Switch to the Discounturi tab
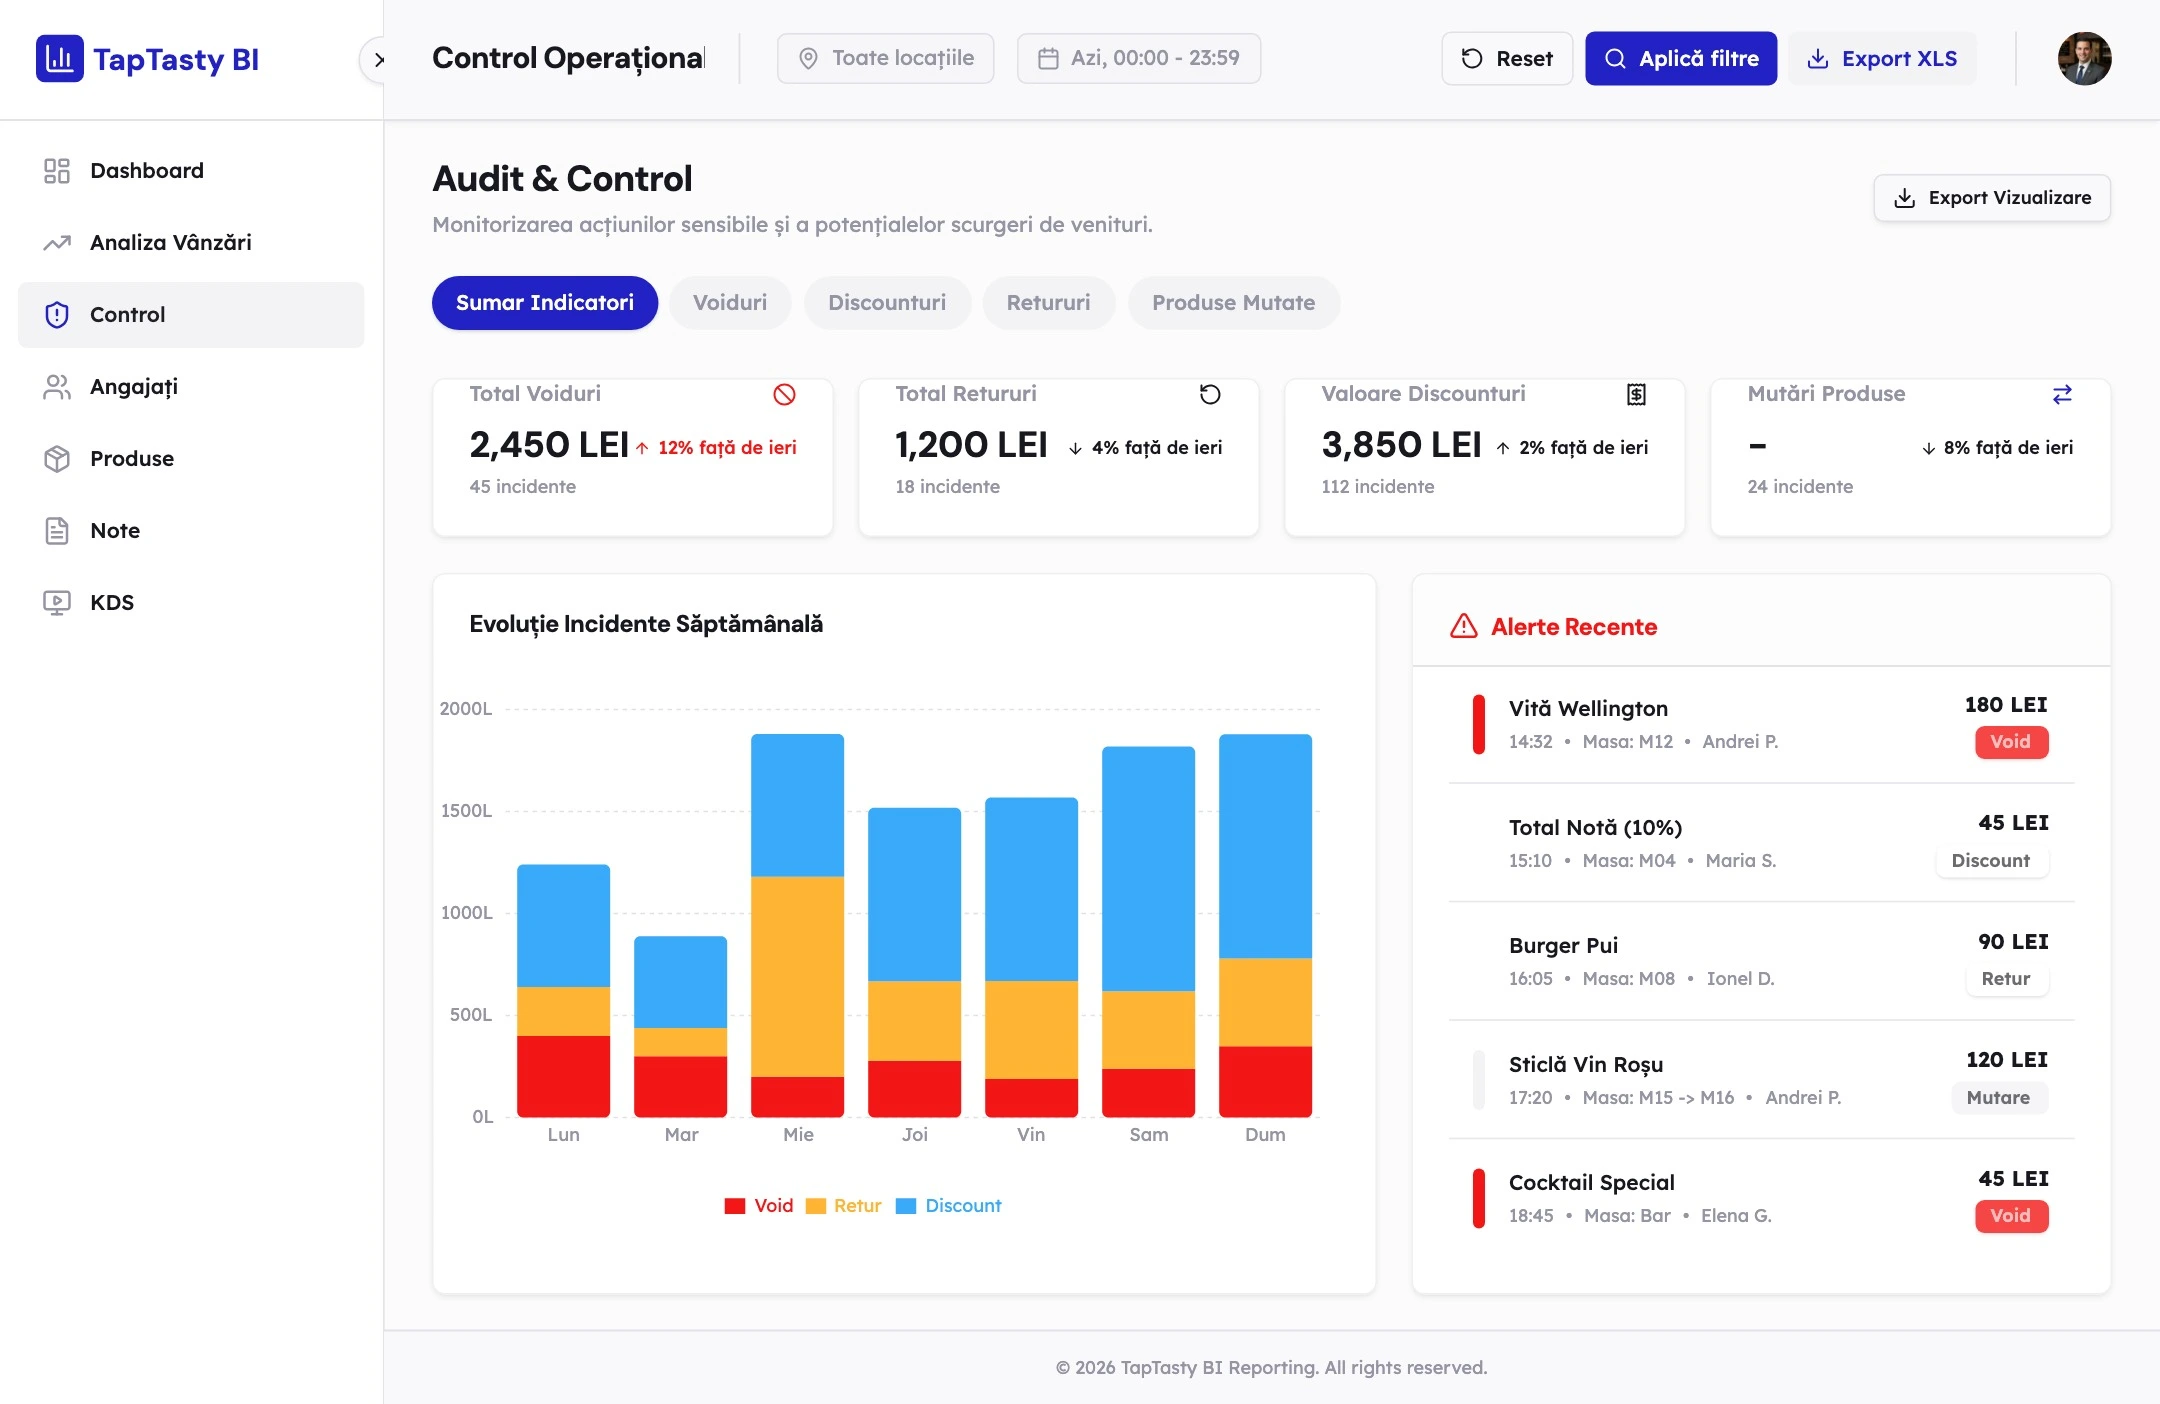2160x1404 pixels. pos(887,303)
